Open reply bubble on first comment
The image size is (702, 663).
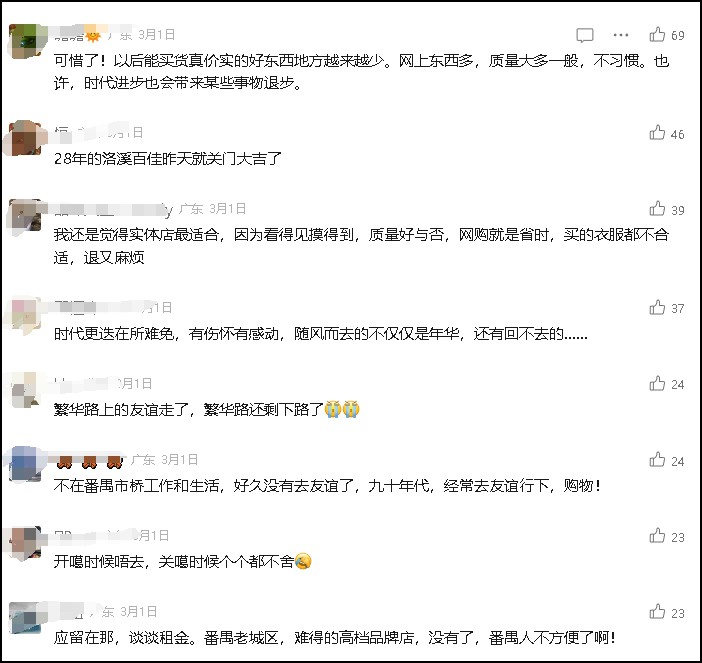585,35
